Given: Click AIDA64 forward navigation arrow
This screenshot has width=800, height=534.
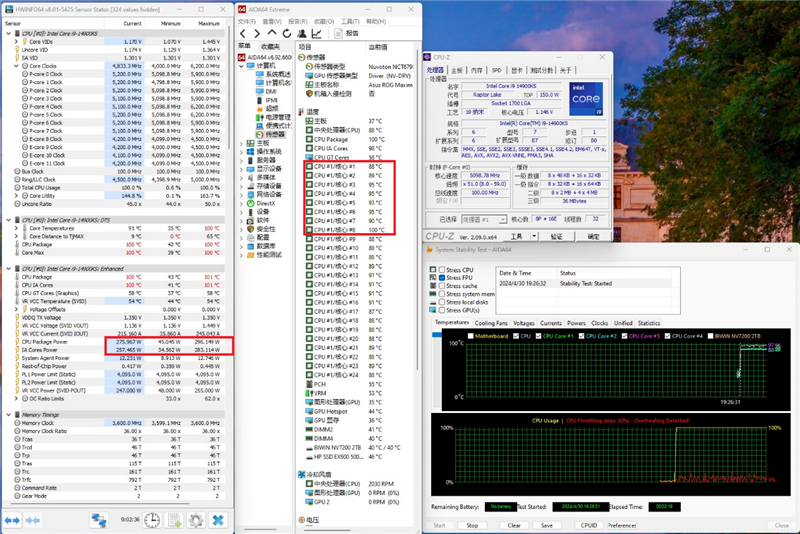Looking at the screenshot, I should 257,34.
